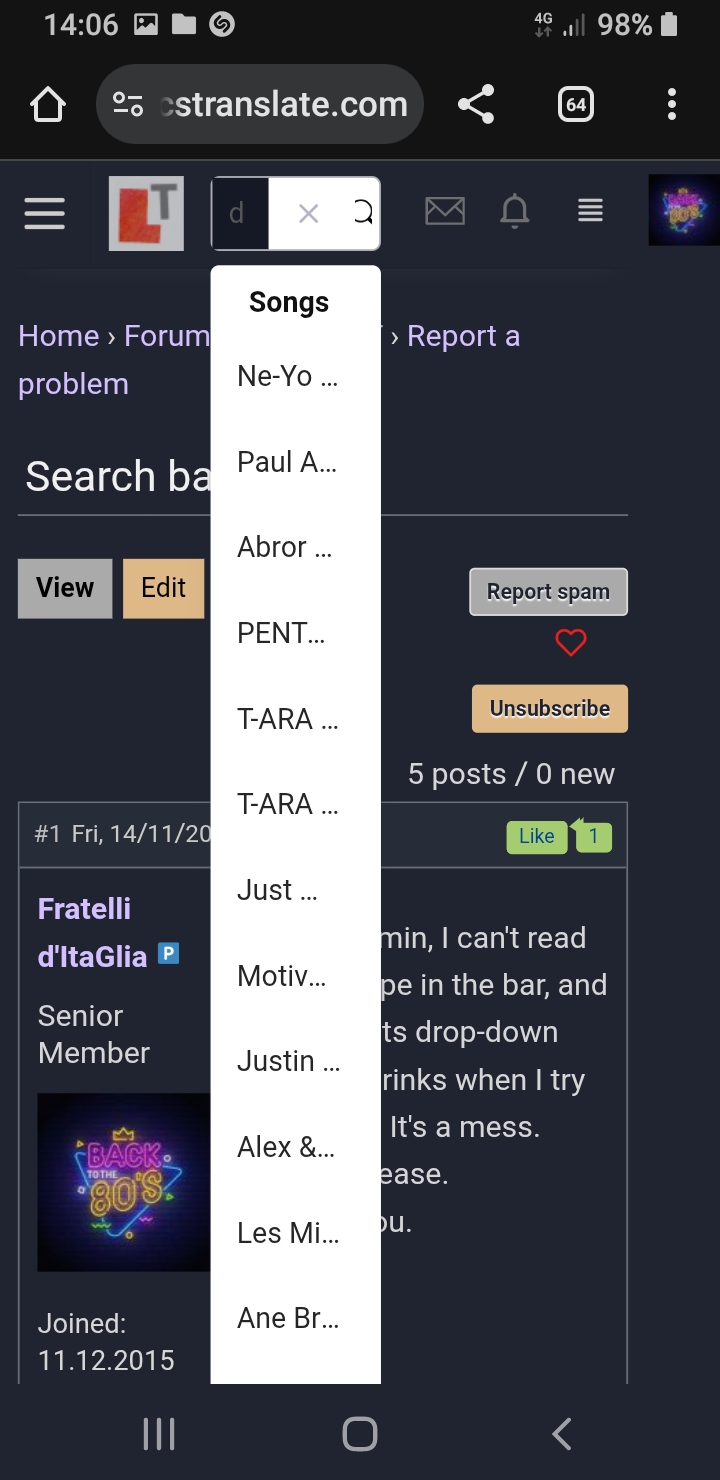The image size is (720, 1480).
Task: Toggle the red heart favorite icon
Action: pyautogui.click(x=571, y=643)
